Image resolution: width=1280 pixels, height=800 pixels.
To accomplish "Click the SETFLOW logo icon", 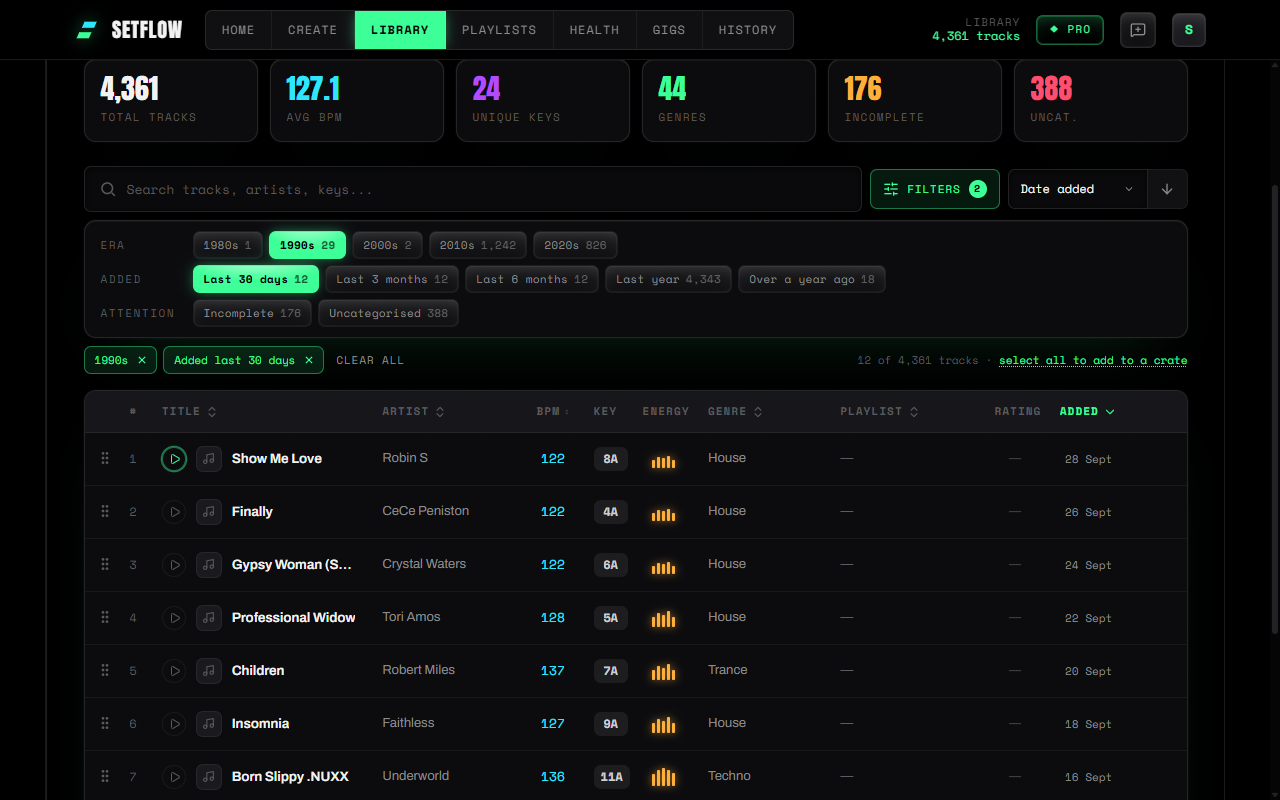I will 87,30.
